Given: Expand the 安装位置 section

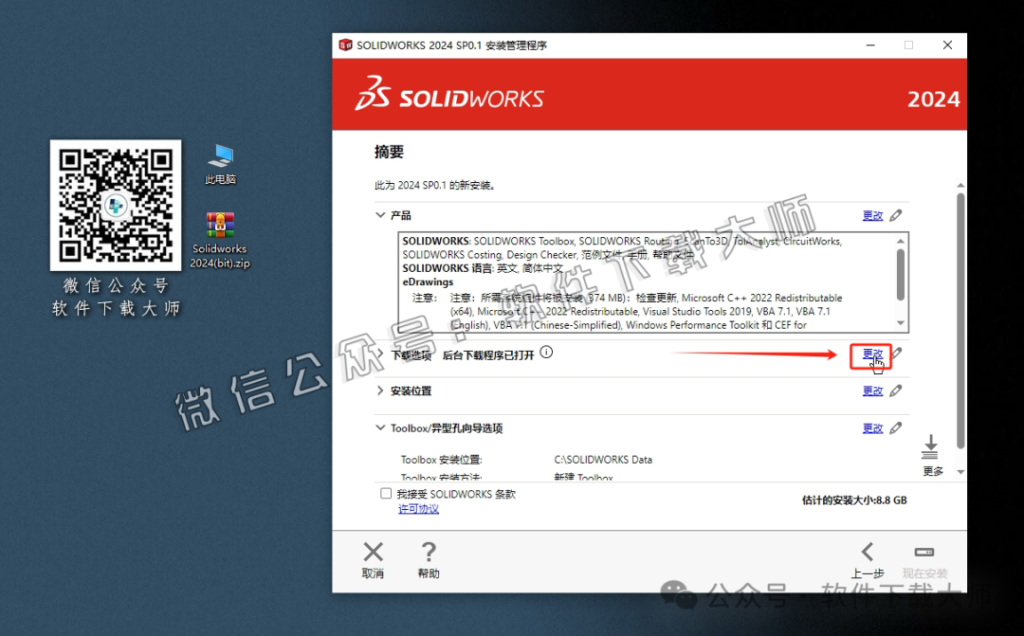Looking at the screenshot, I should (x=380, y=390).
